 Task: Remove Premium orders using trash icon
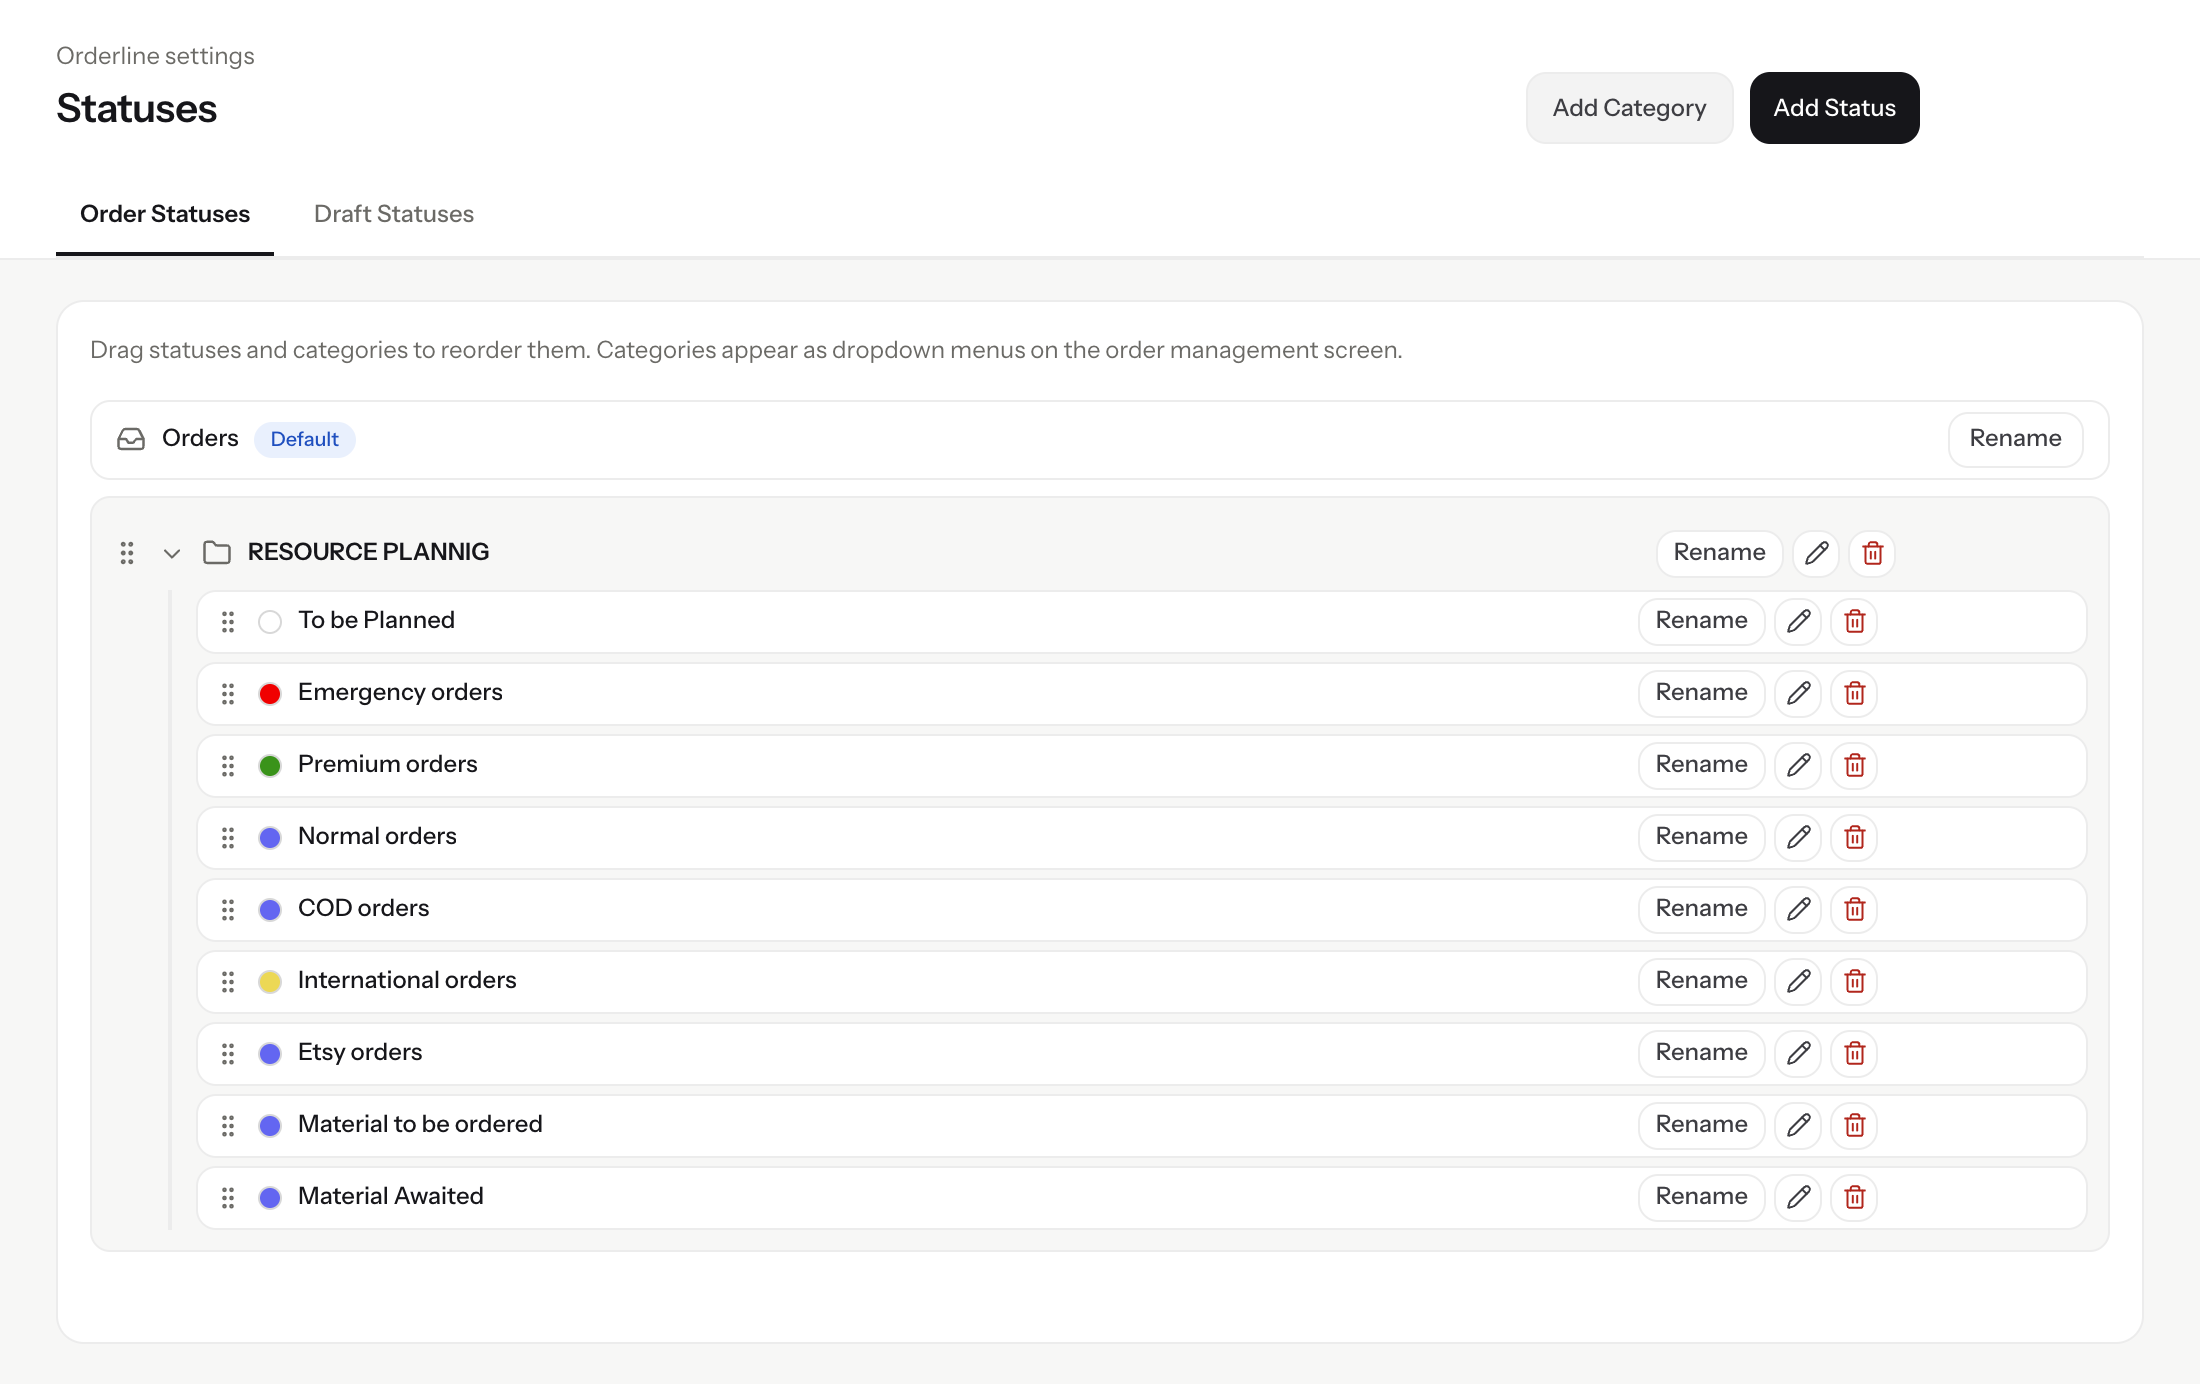[x=1854, y=765]
